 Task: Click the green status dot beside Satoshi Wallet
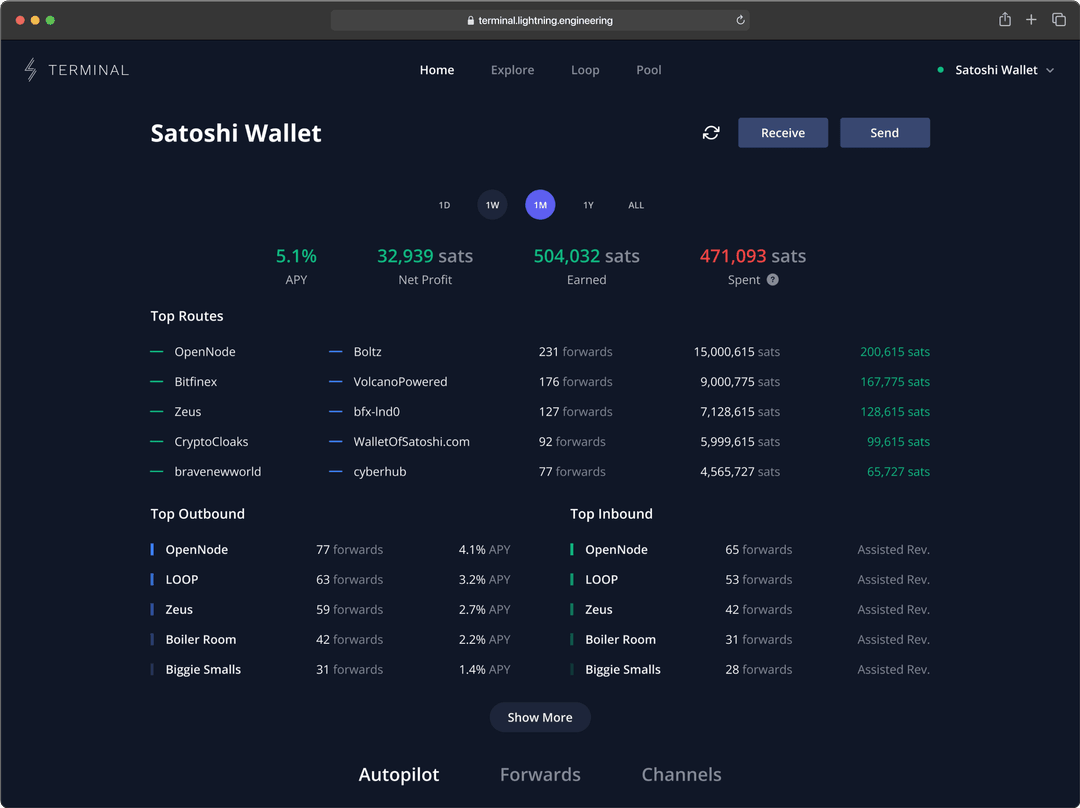(x=939, y=70)
